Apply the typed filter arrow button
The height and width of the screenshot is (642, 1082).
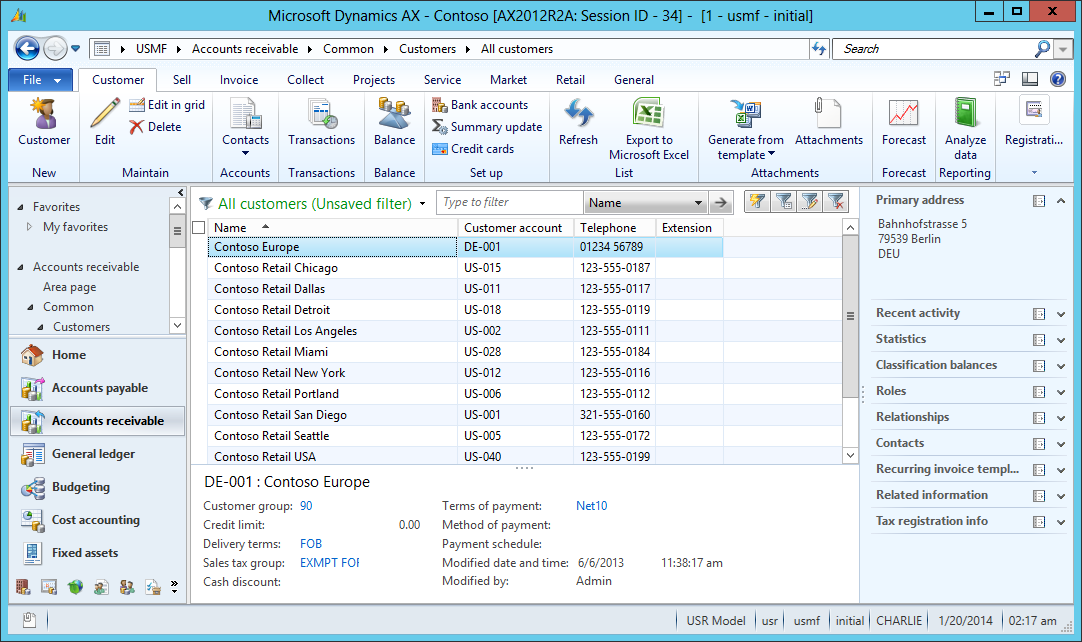(720, 203)
